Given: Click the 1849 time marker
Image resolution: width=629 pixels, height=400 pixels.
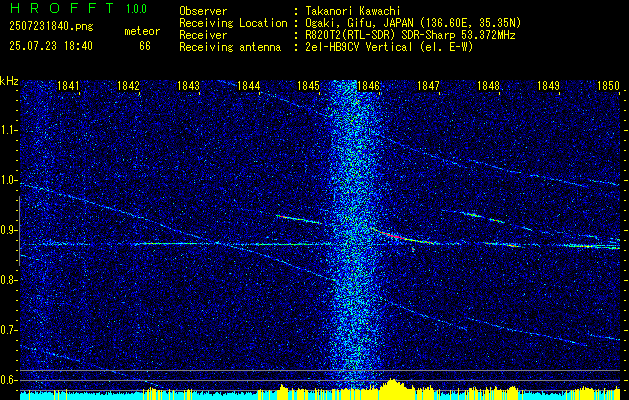Looking at the screenshot, I should 548,85.
